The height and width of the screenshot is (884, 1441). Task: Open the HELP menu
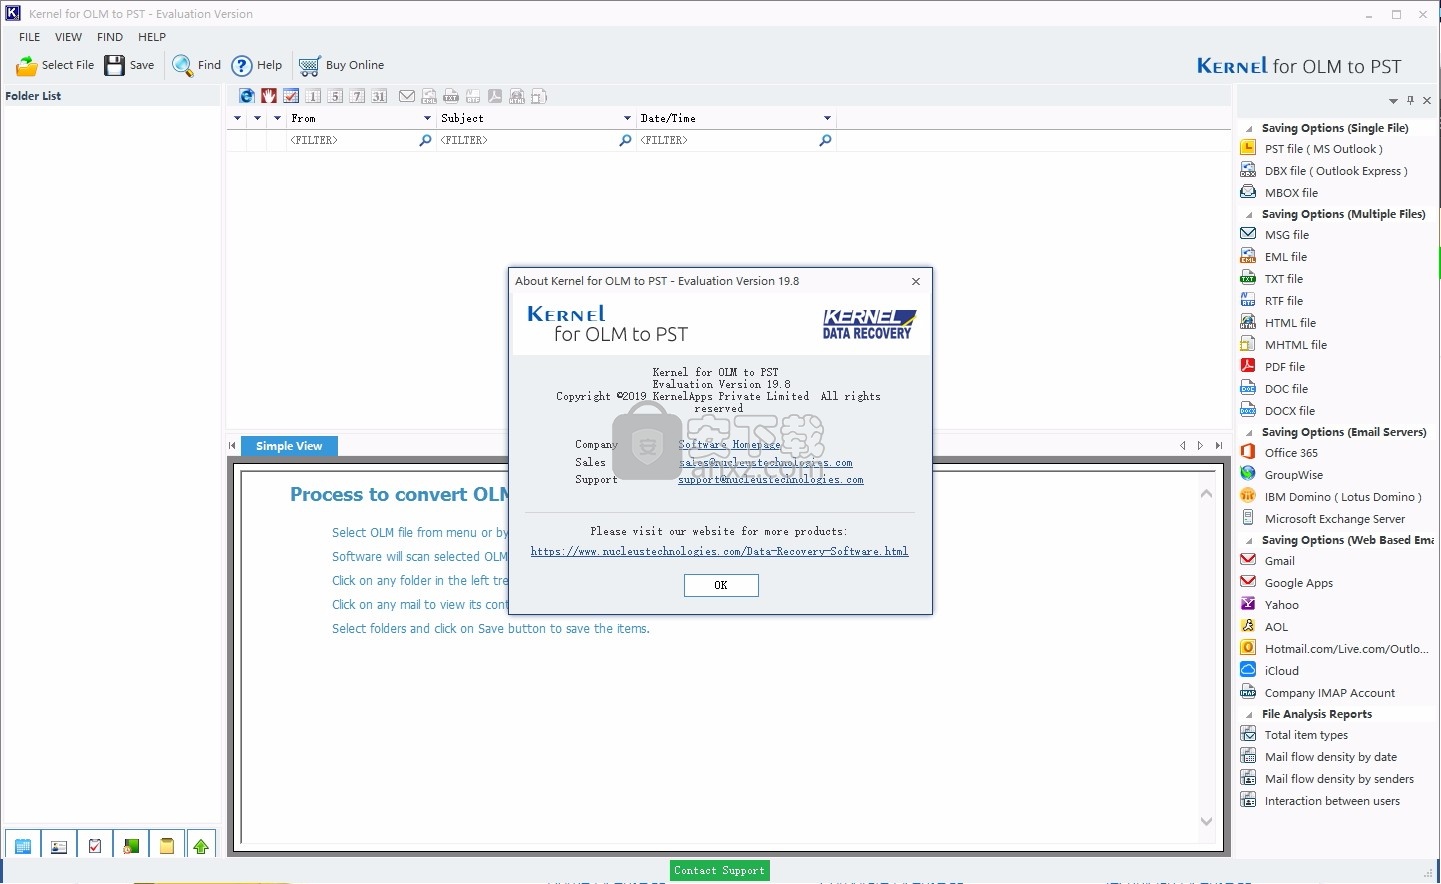coord(152,37)
